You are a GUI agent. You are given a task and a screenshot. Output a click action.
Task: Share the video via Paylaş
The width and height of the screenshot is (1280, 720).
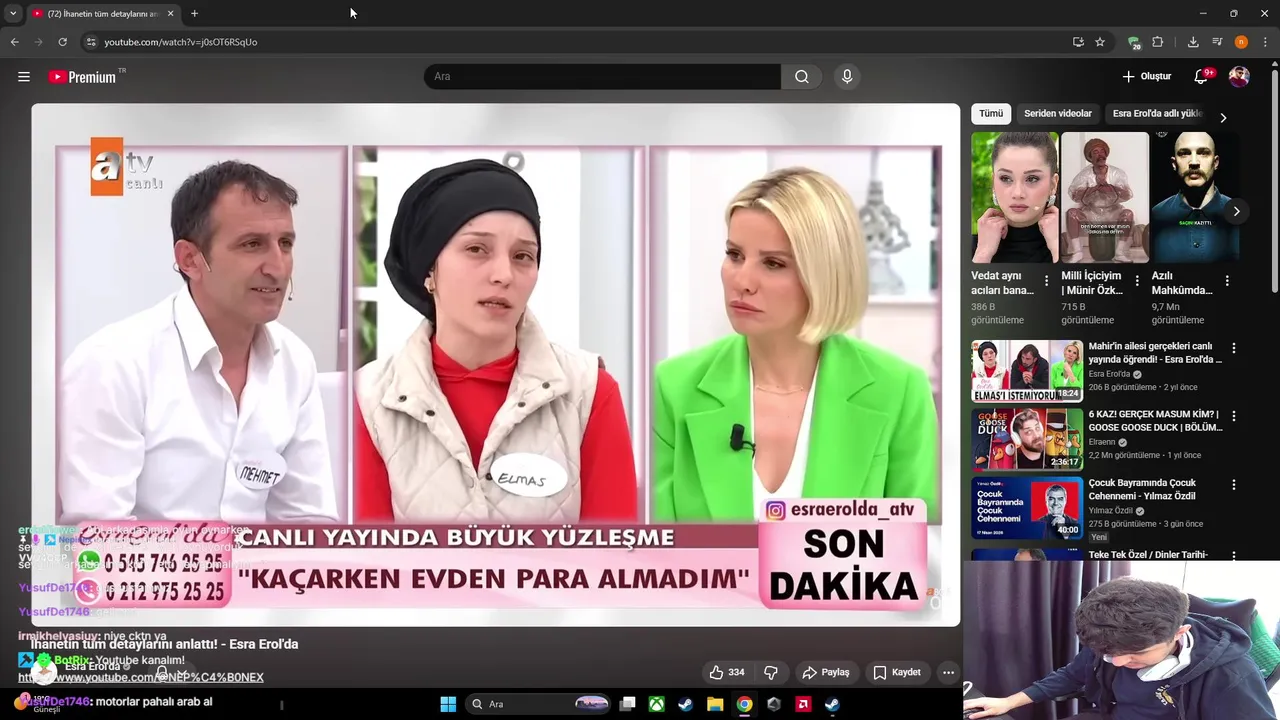[x=826, y=672]
